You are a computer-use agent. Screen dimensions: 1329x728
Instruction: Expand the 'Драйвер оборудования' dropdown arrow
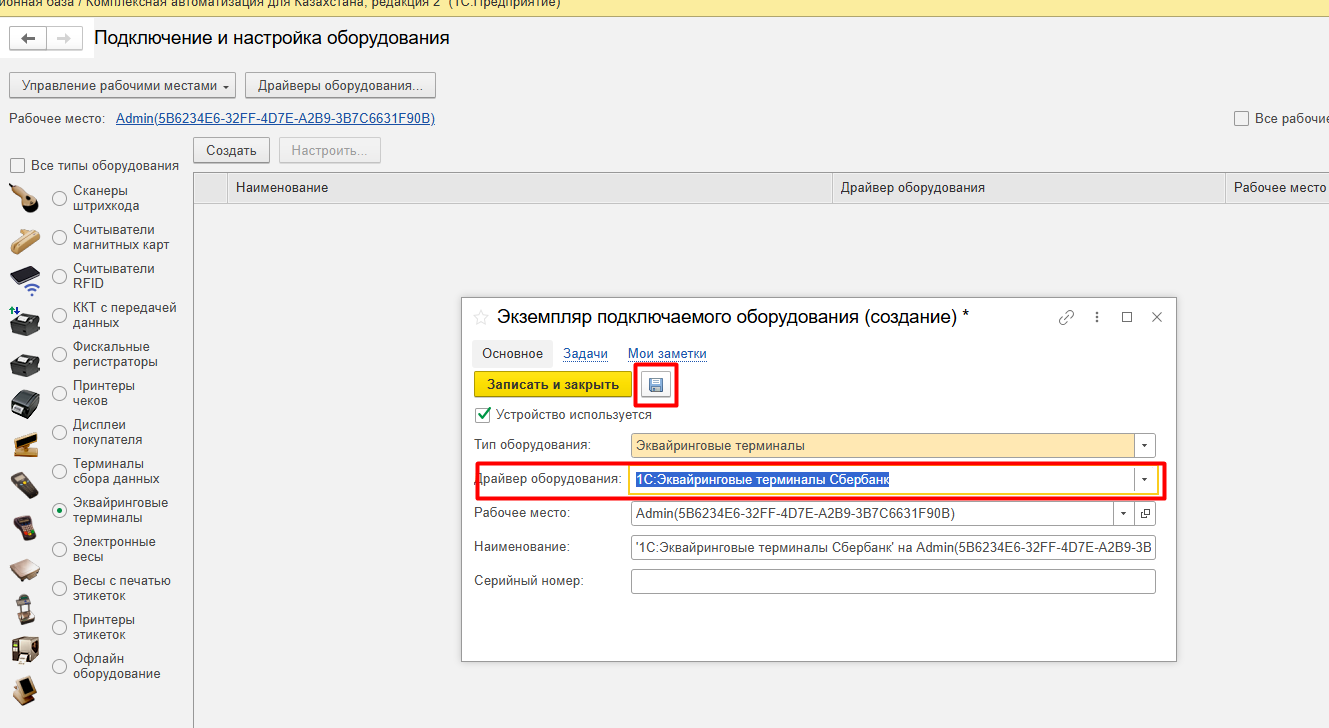pos(1144,479)
